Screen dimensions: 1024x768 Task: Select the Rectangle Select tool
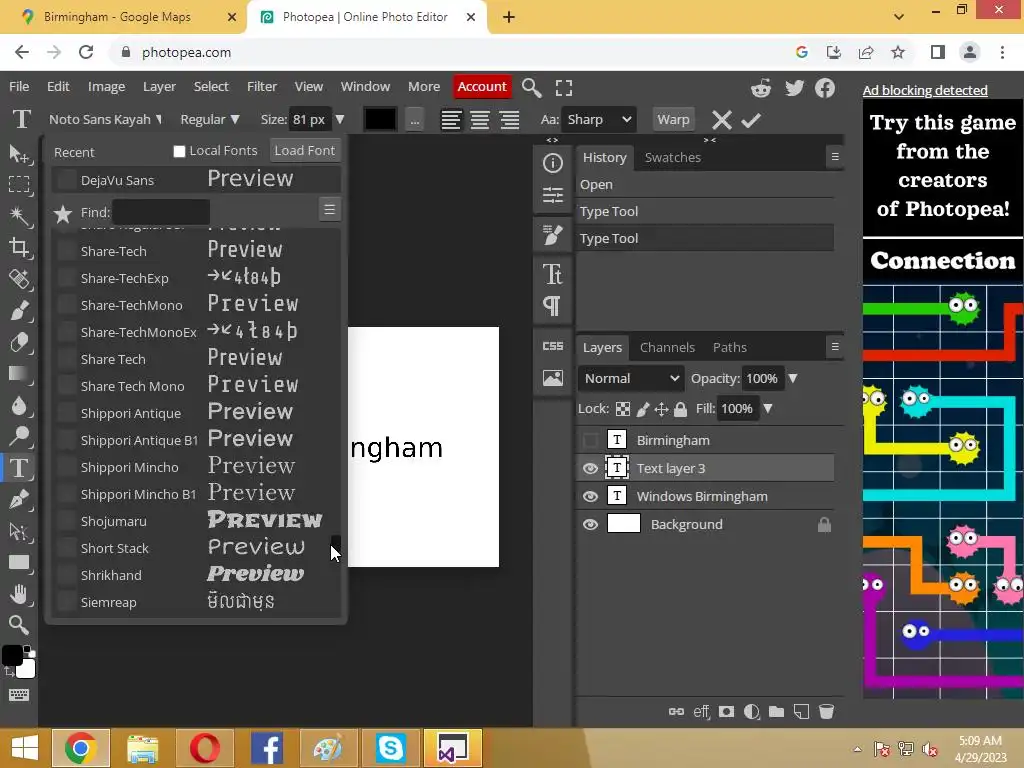pyautogui.click(x=19, y=185)
